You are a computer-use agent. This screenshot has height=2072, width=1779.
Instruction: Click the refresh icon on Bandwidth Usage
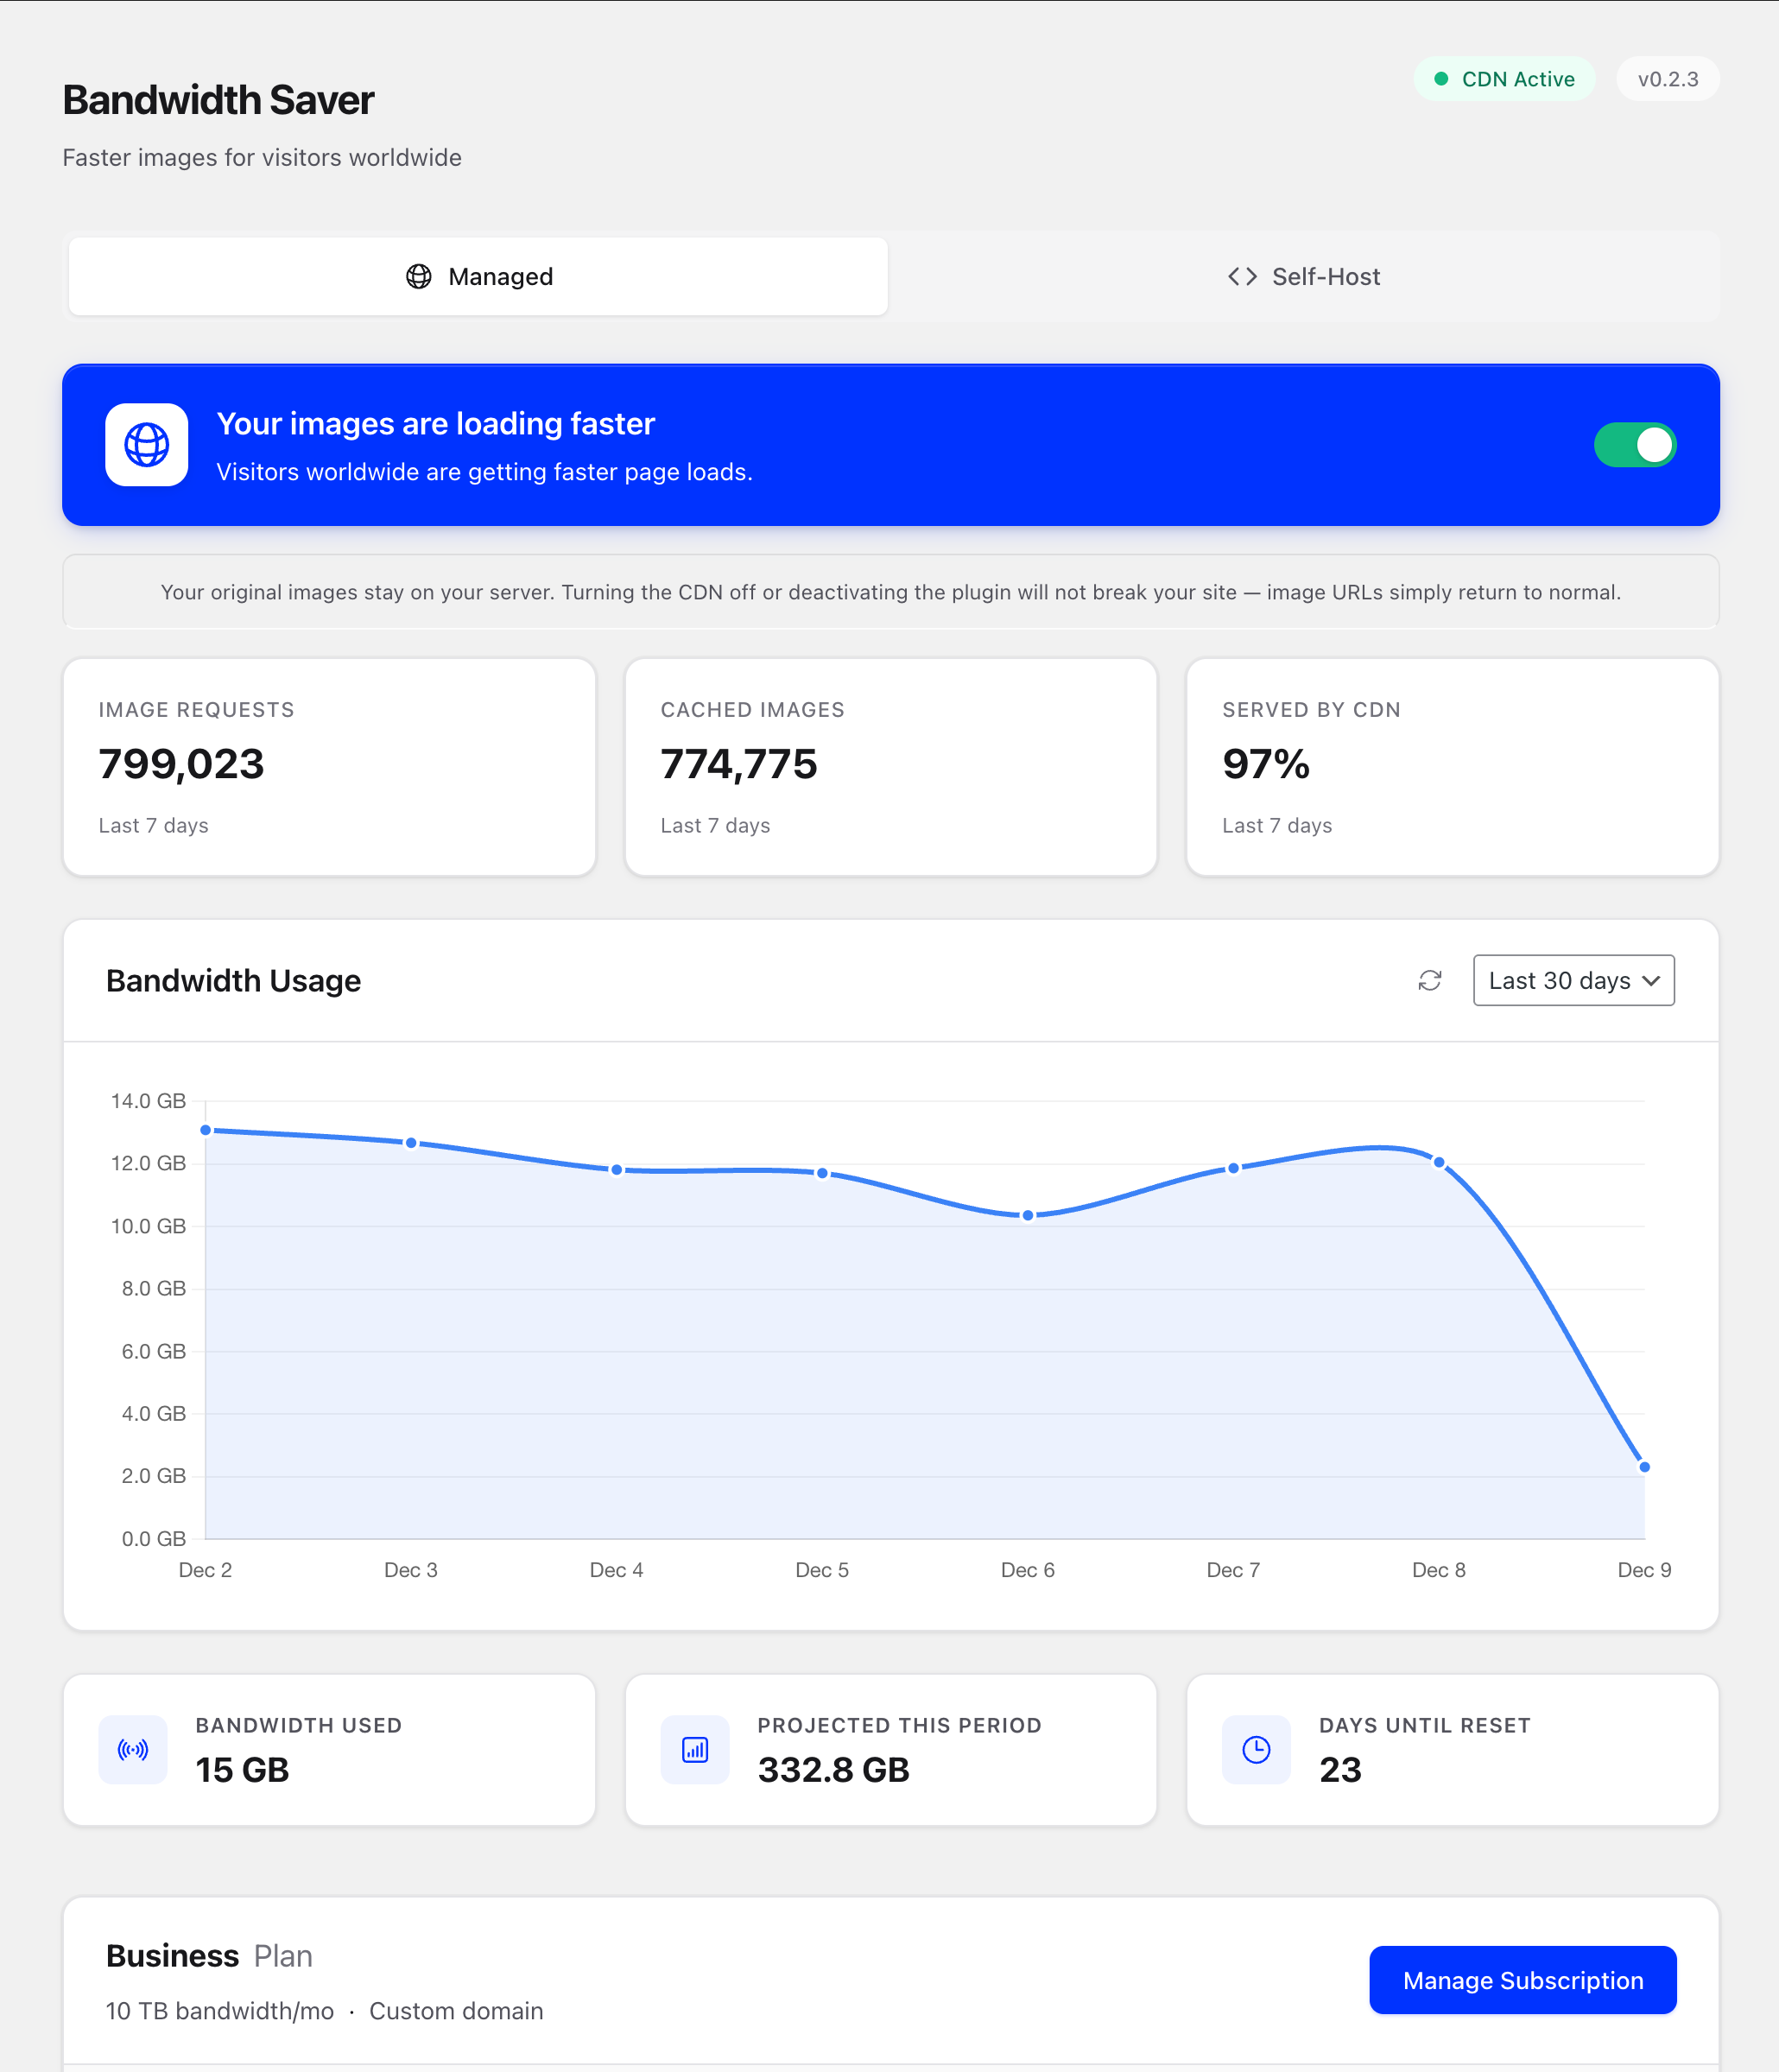pos(1430,981)
